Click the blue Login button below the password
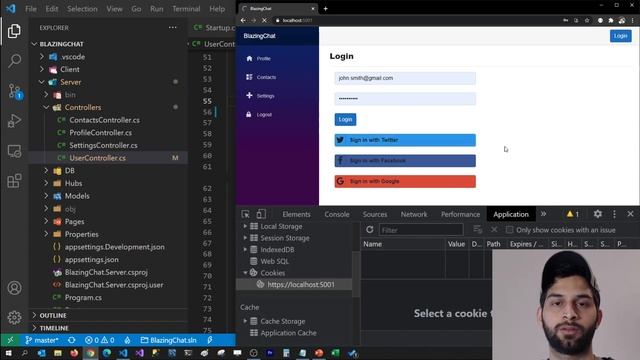 345,120
